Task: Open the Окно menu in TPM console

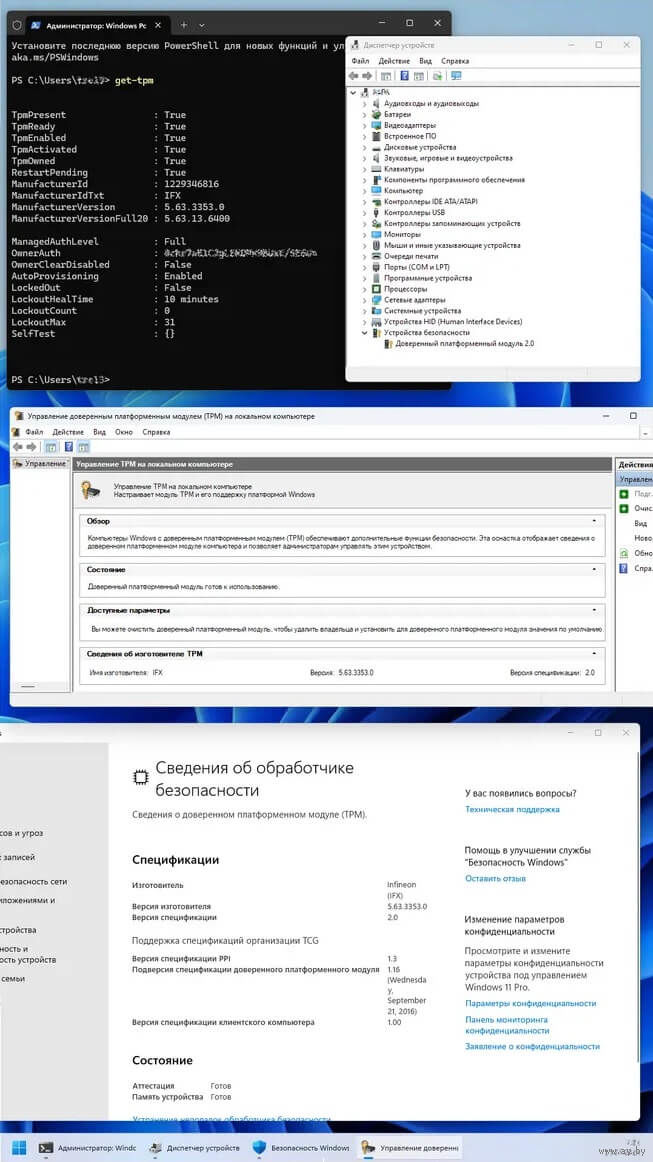Action: click(x=124, y=432)
